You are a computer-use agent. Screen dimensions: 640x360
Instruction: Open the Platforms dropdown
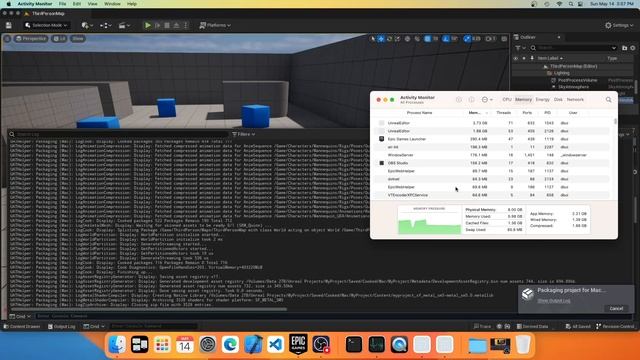pos(215,25)
